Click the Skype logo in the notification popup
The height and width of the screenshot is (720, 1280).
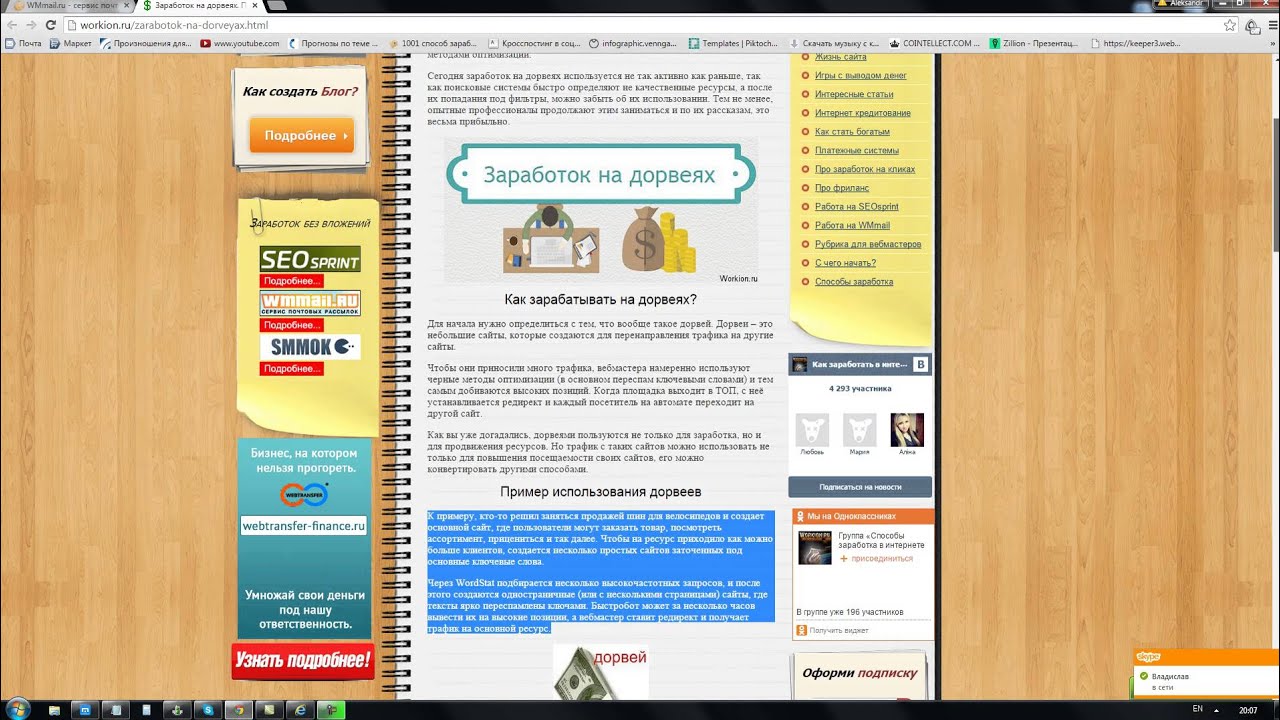coord(1148,657)
